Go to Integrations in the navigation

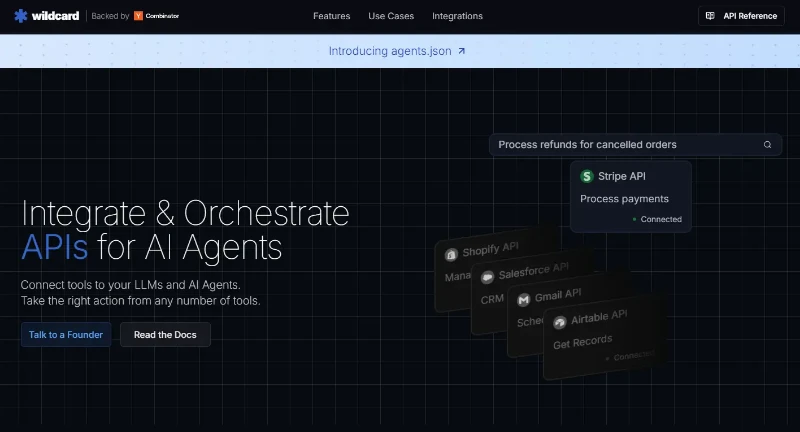[457, 16]
